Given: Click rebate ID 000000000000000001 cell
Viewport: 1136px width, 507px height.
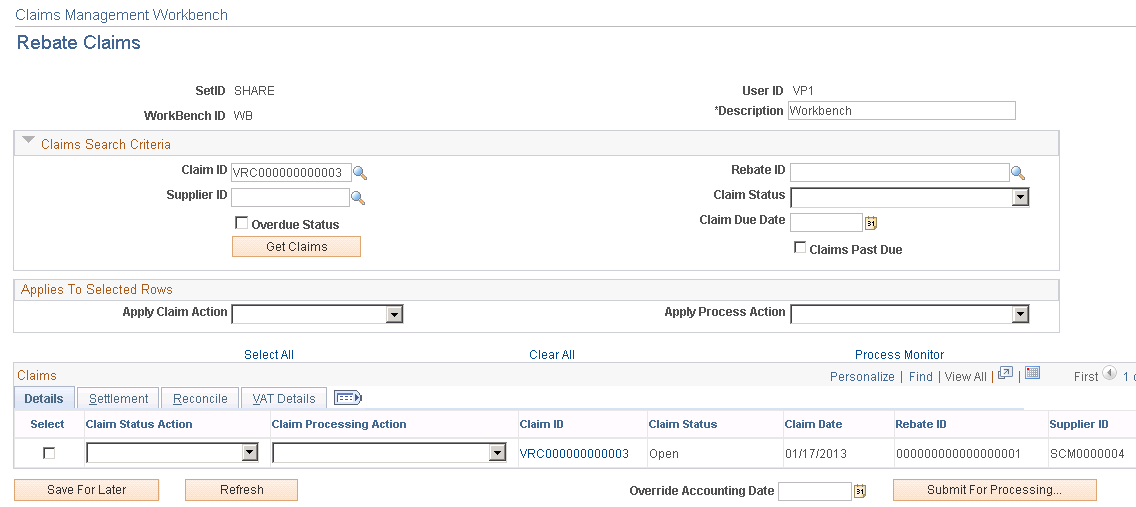Looking at the screenshot, I should (958, 453).
